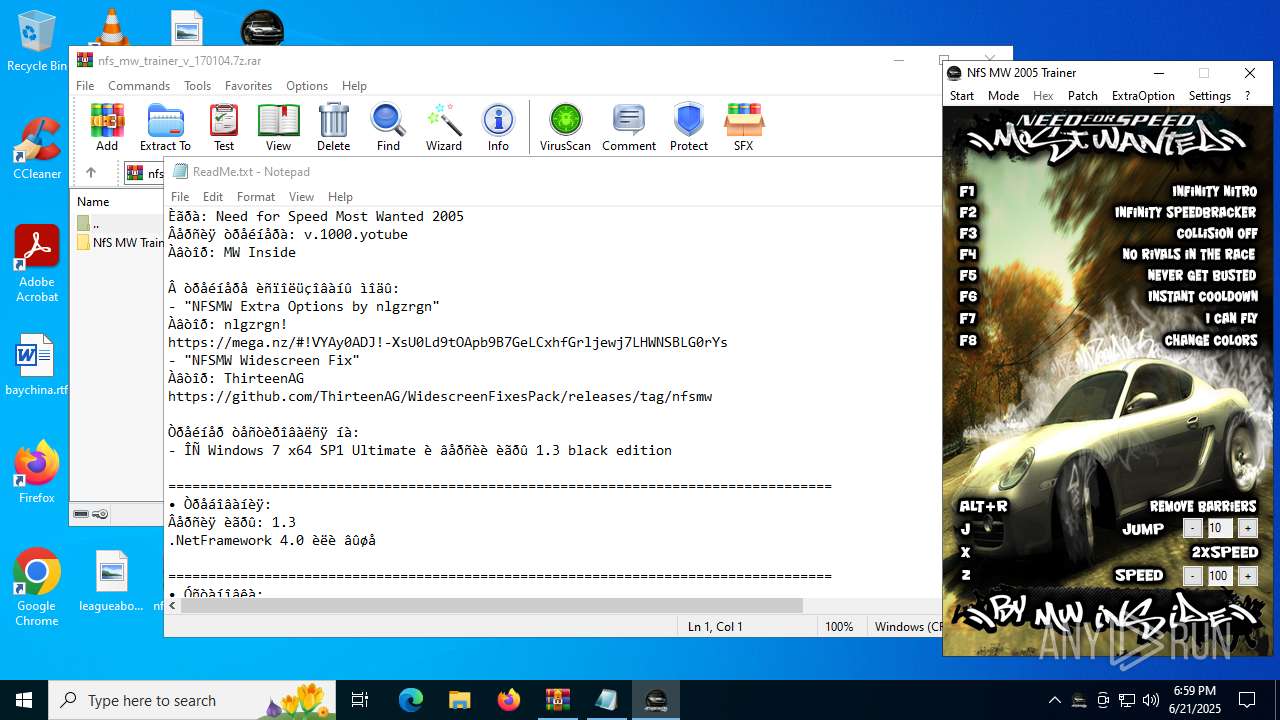1280x720 pixels.
Task: Open Notepad View menu
Action: (301, 197)
